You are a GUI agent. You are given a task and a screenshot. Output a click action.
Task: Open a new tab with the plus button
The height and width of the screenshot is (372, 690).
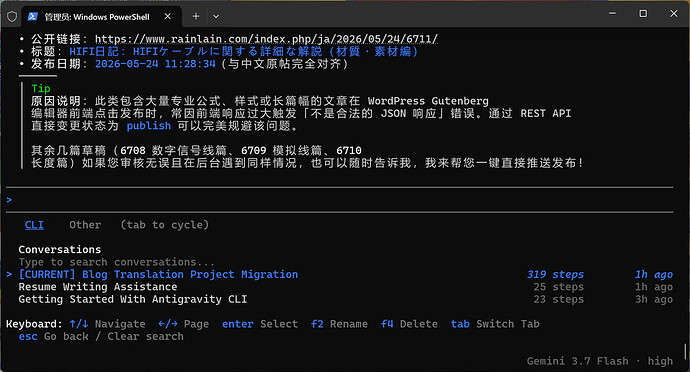pos(196,16)
